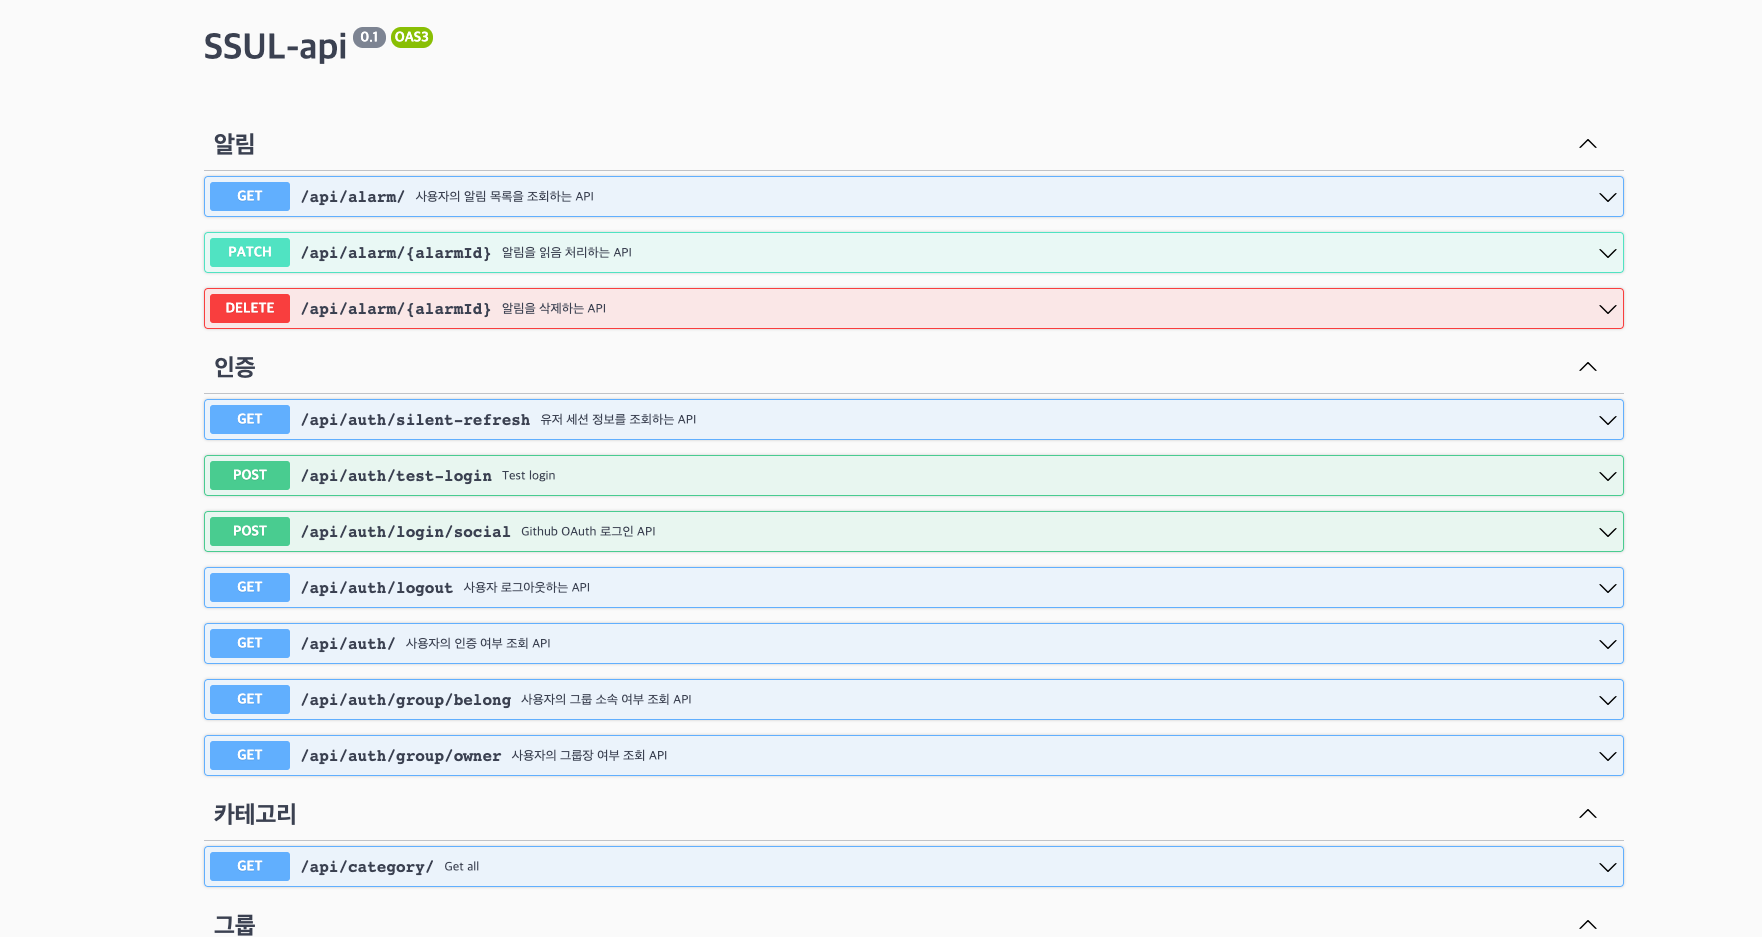Expand the silent-refresh endpoint arrow
Viewport: 1762px width, 937px height.
pos(1607,420)
